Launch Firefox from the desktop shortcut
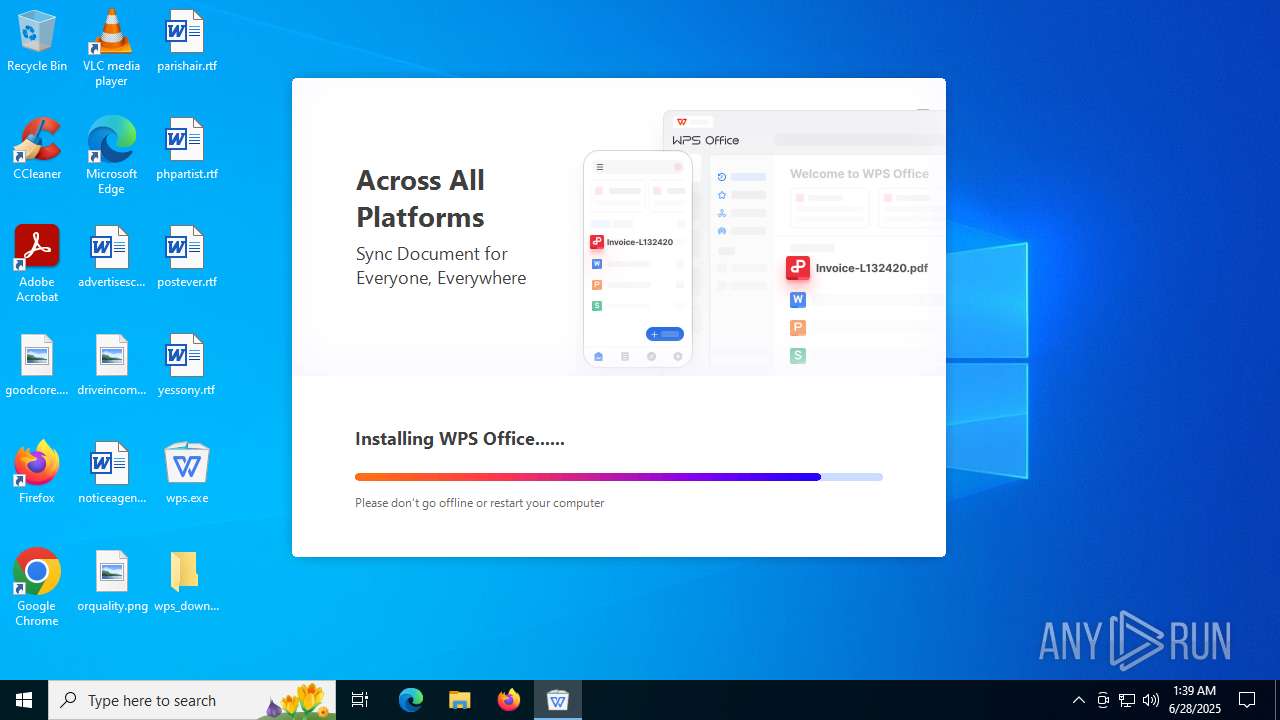Image resolution: width=1280 pixels, height=720 pixels. coord(37,472)
